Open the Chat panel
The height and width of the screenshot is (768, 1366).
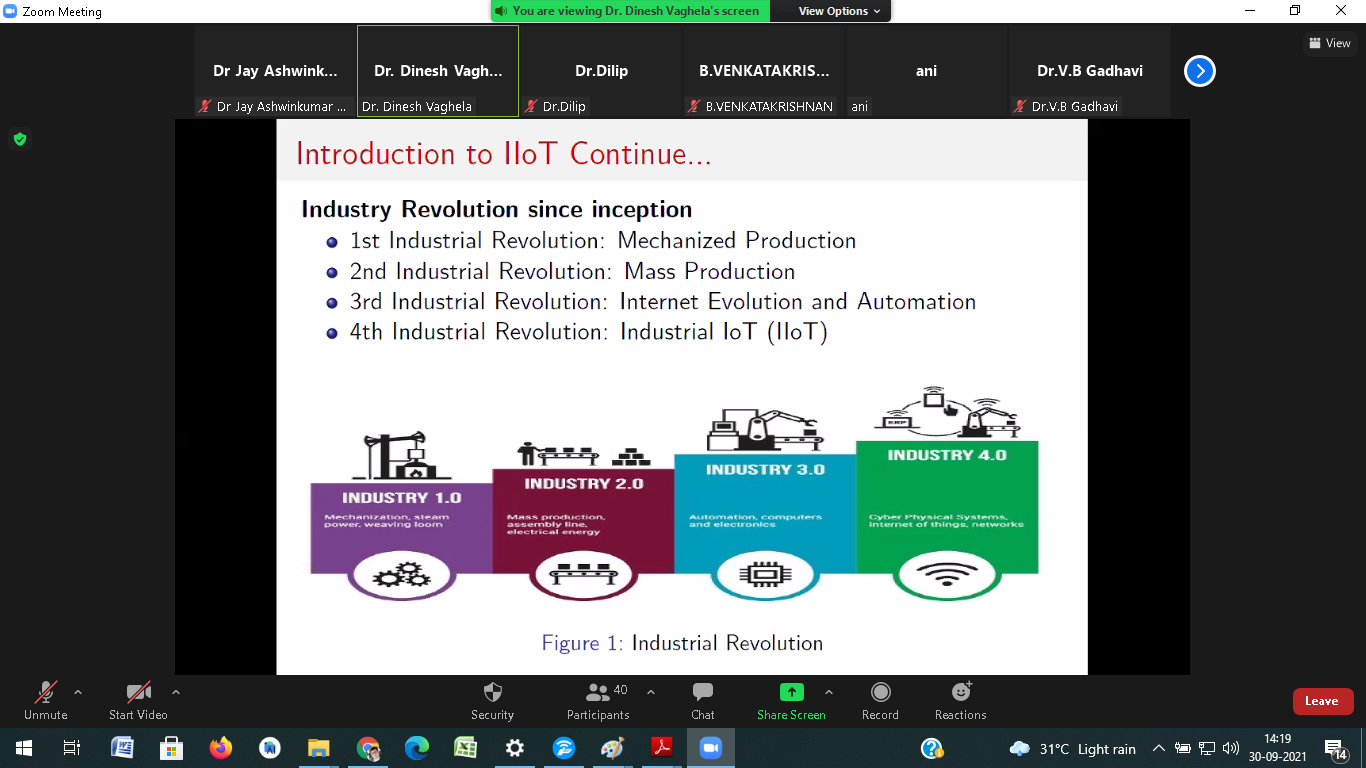(x=703, y=700)
